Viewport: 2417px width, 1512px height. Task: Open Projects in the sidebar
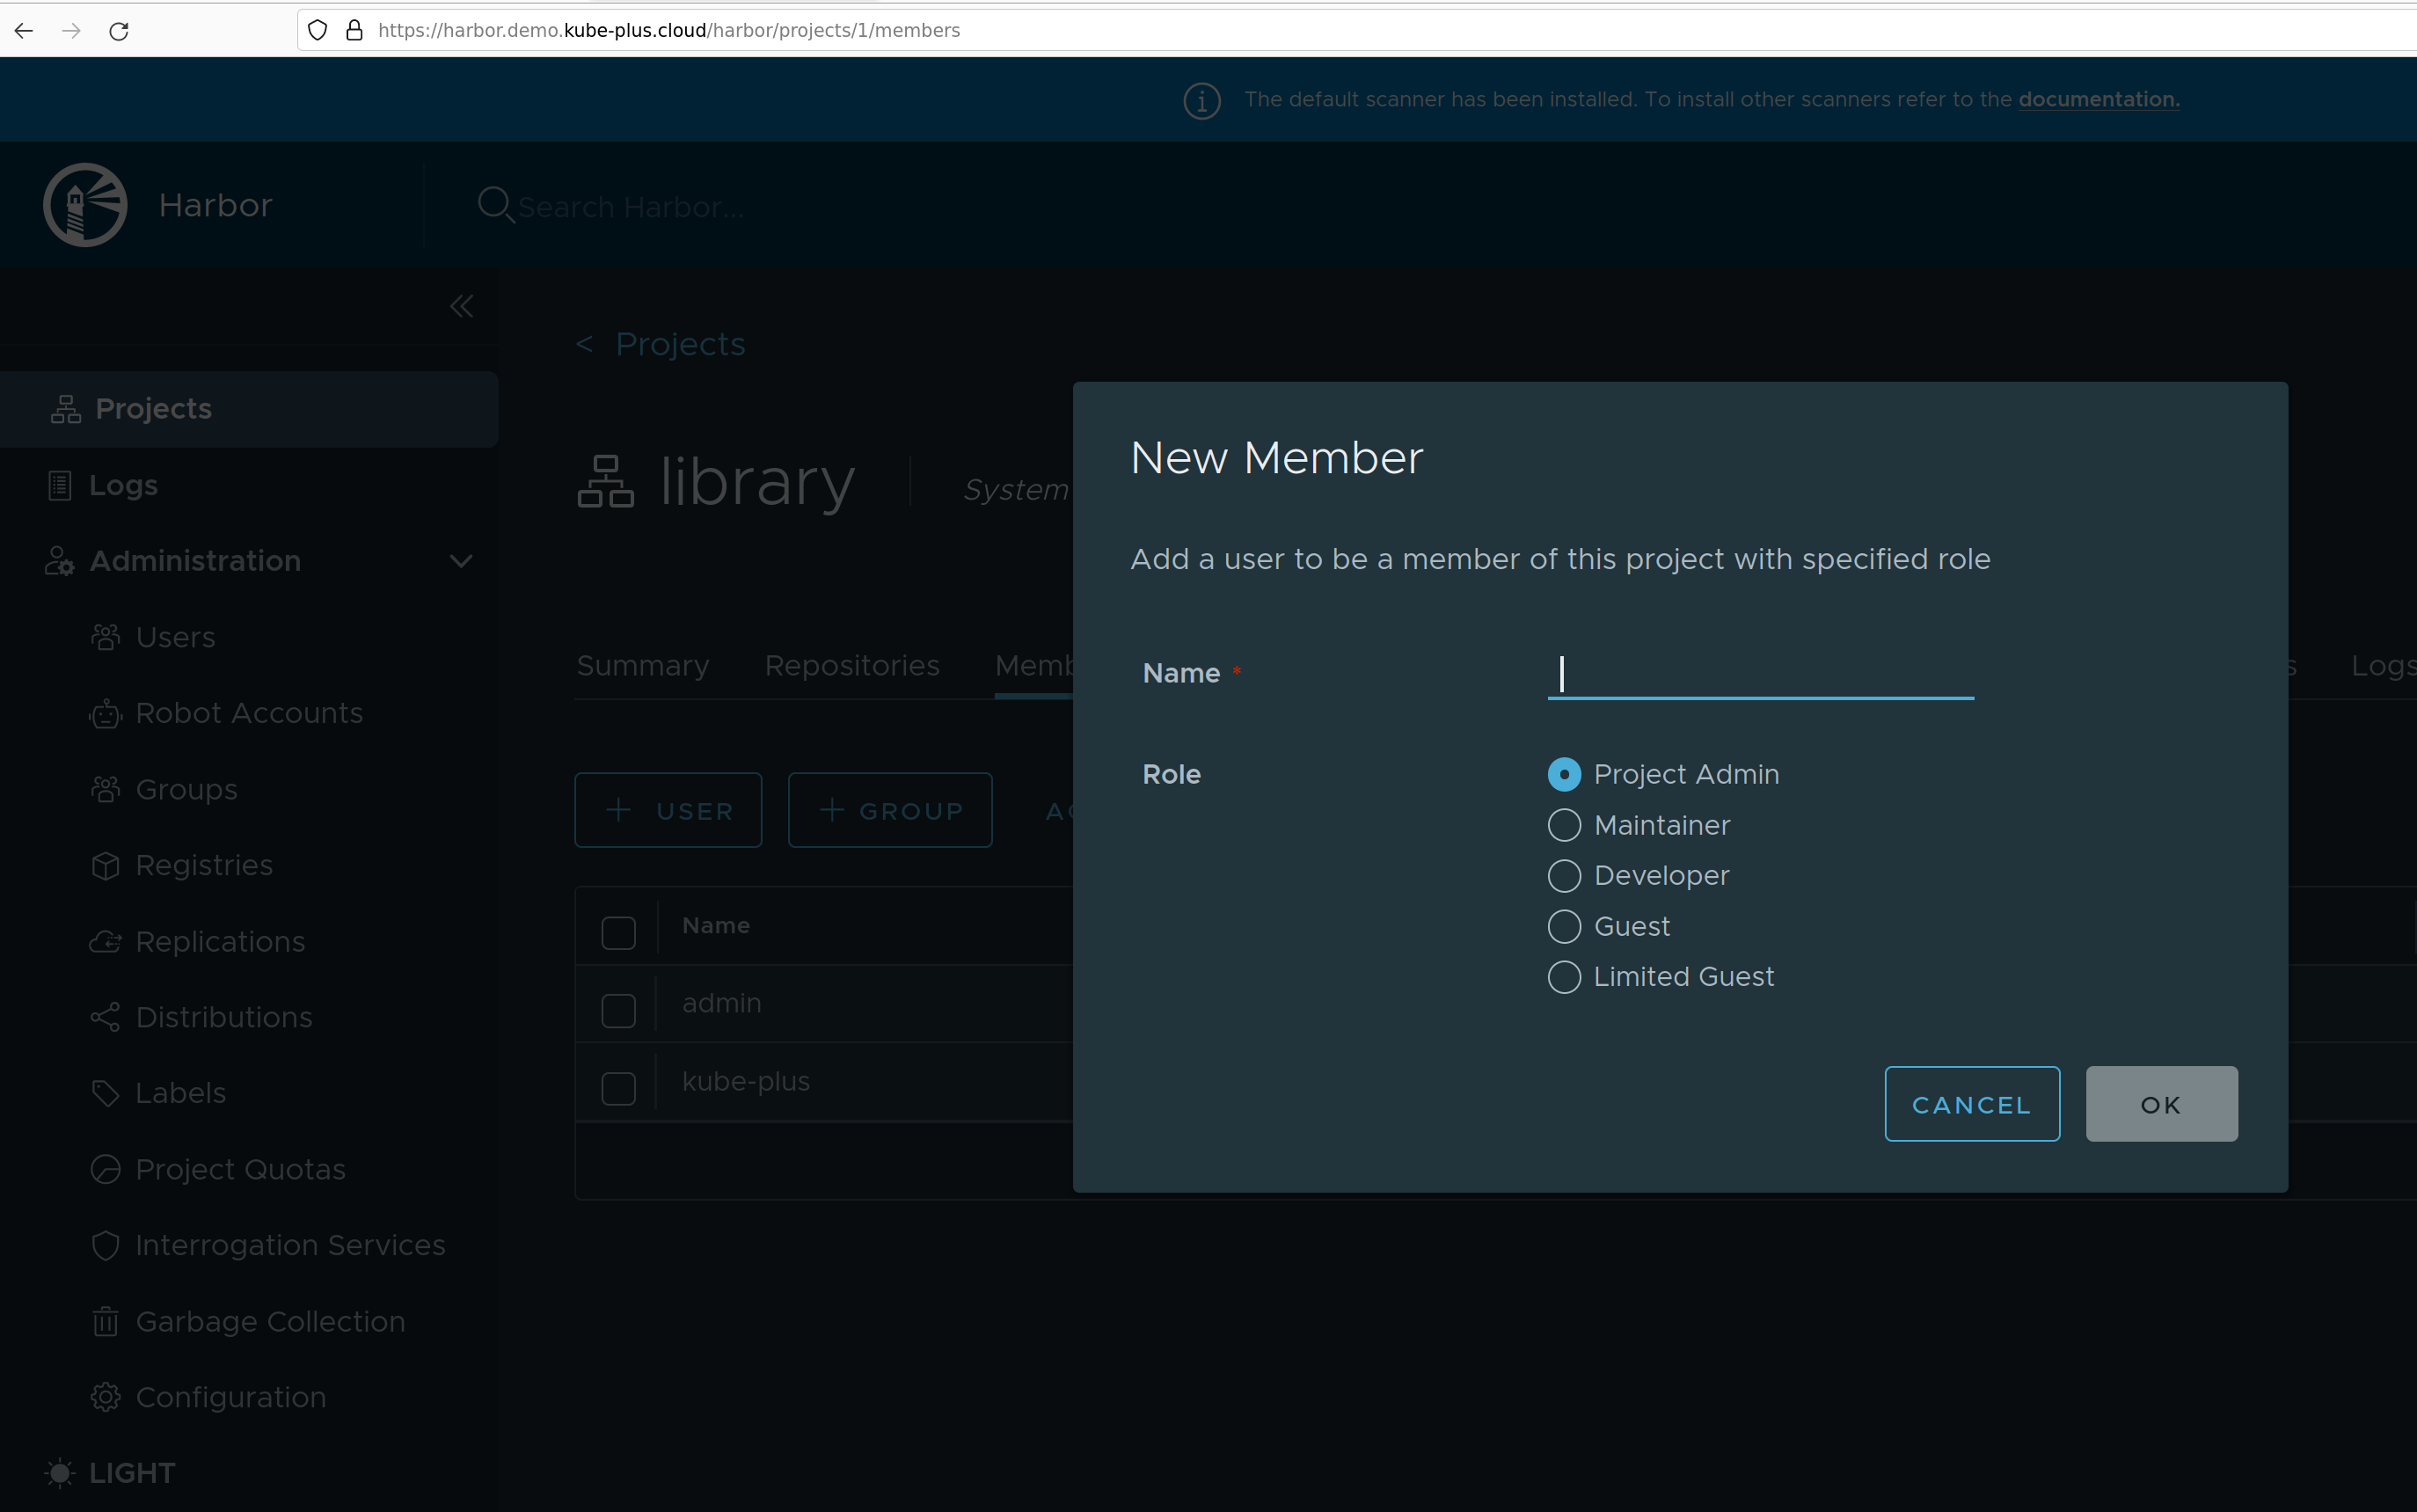249,409
